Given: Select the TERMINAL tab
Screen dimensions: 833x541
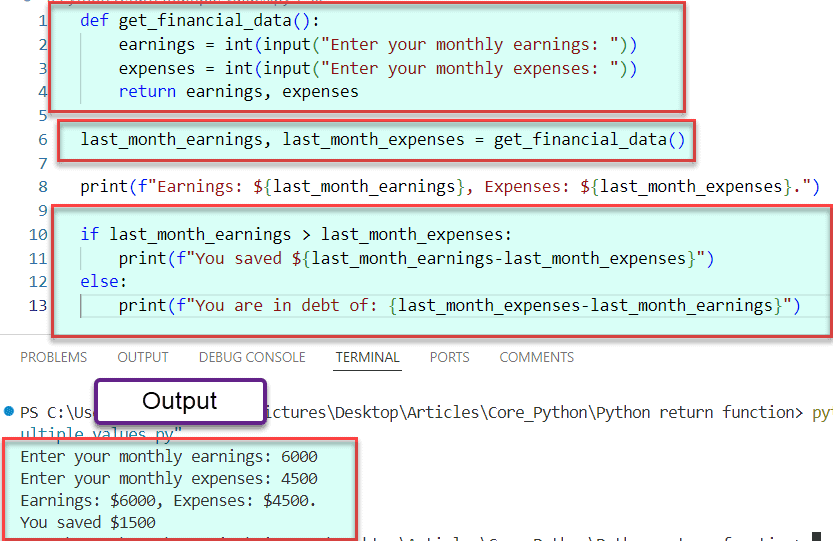Looking at the screenshot, I should tap(367, 357).
